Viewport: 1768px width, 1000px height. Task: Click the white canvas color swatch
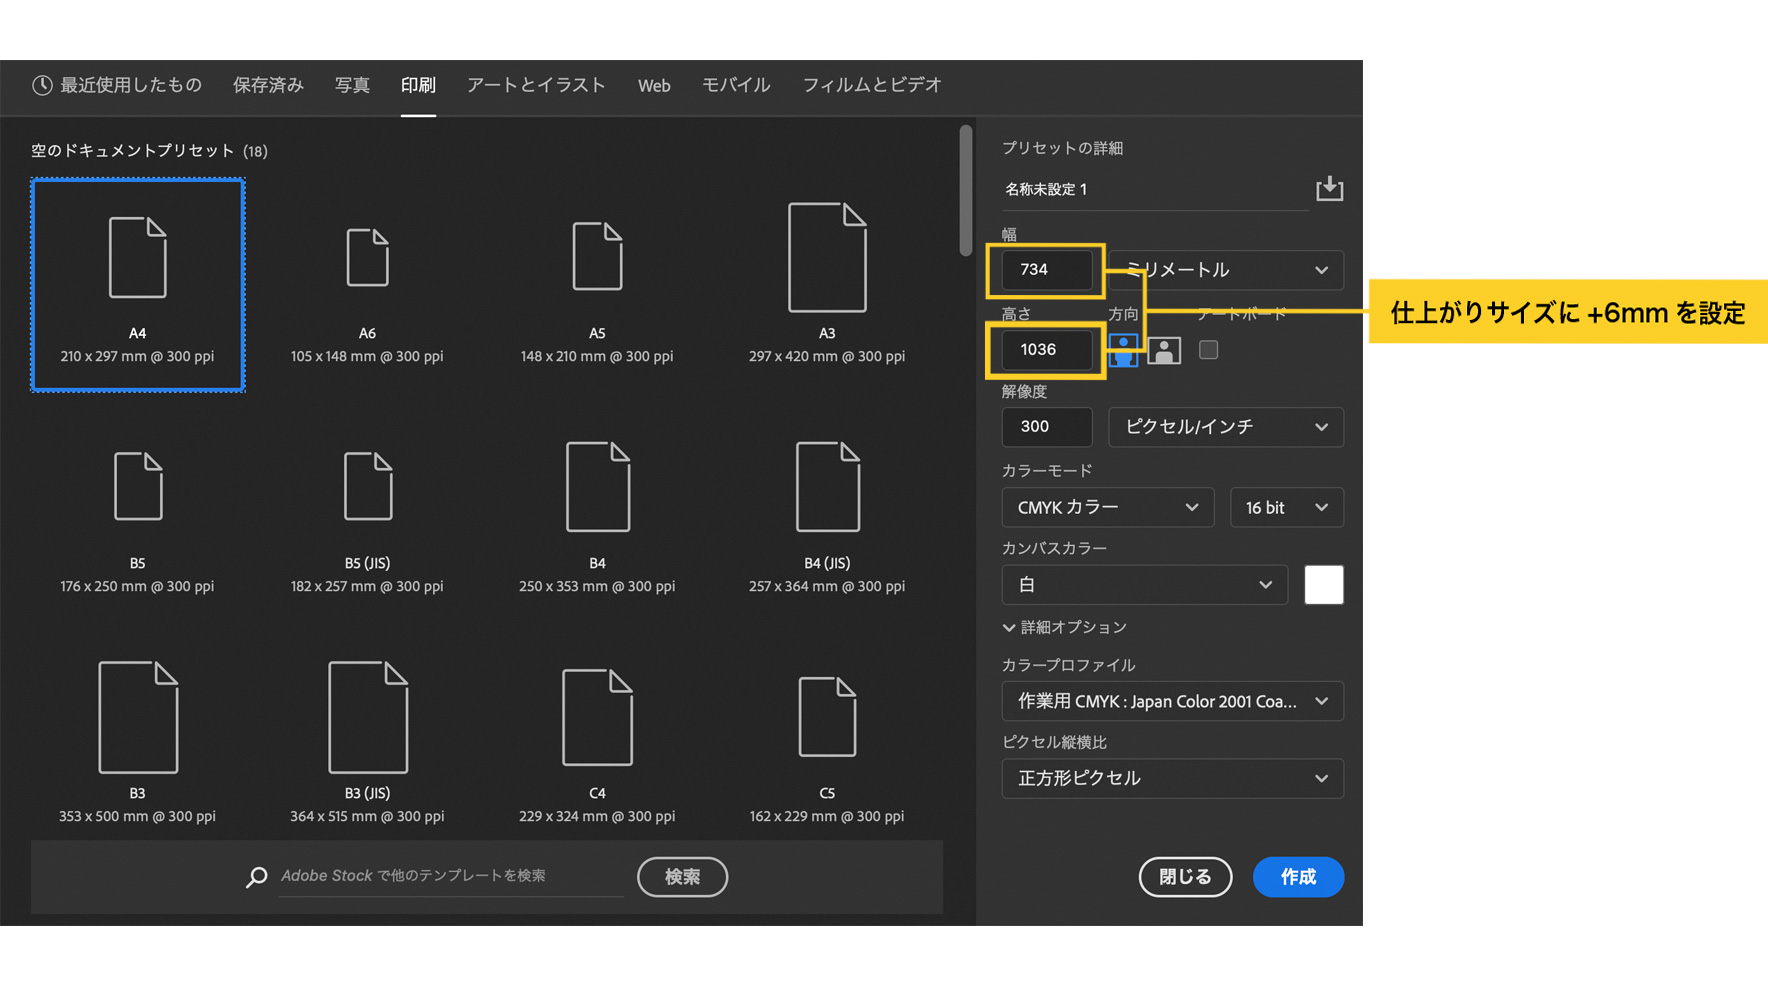(1324, 585)
